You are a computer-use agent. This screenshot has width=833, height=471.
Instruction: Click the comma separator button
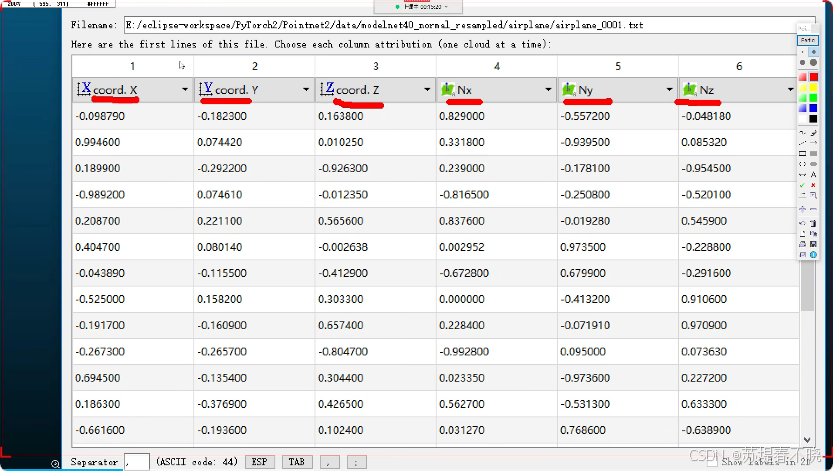click(x=329, y=462)
